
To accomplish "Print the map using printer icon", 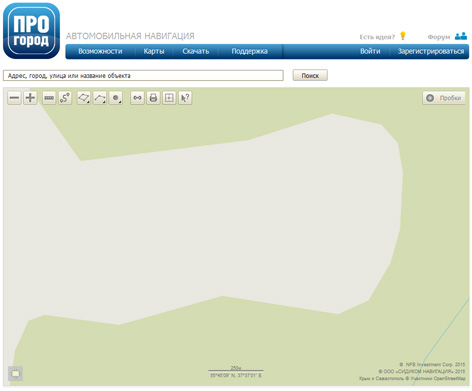I will pos(153,98).
